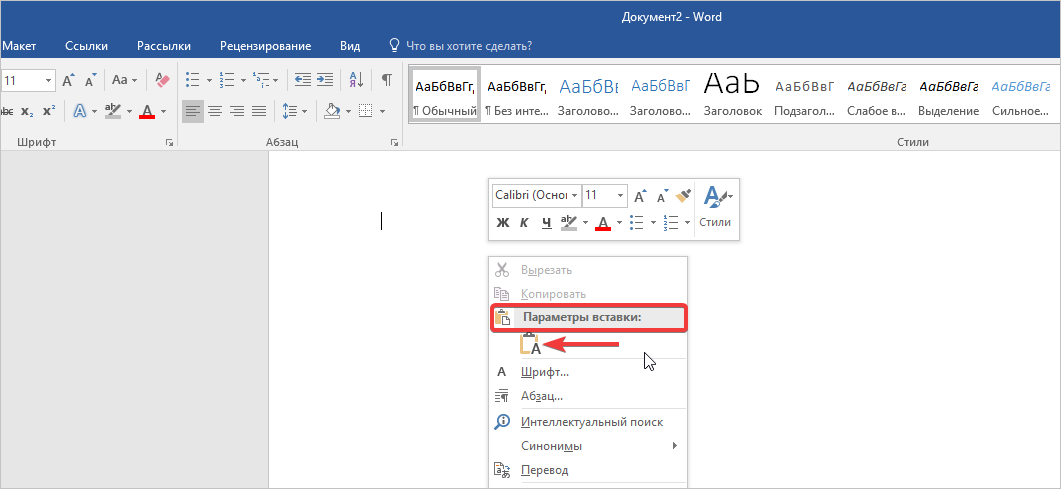This screenshot has width=1061, height=489.
Task: Click the 'Что вы хотите сделать?' search box
Action: tap(468, 46)
